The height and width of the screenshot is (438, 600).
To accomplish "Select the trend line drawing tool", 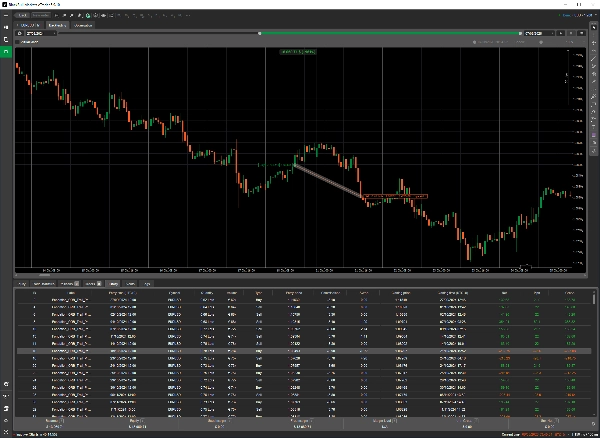I will point(594,59).
